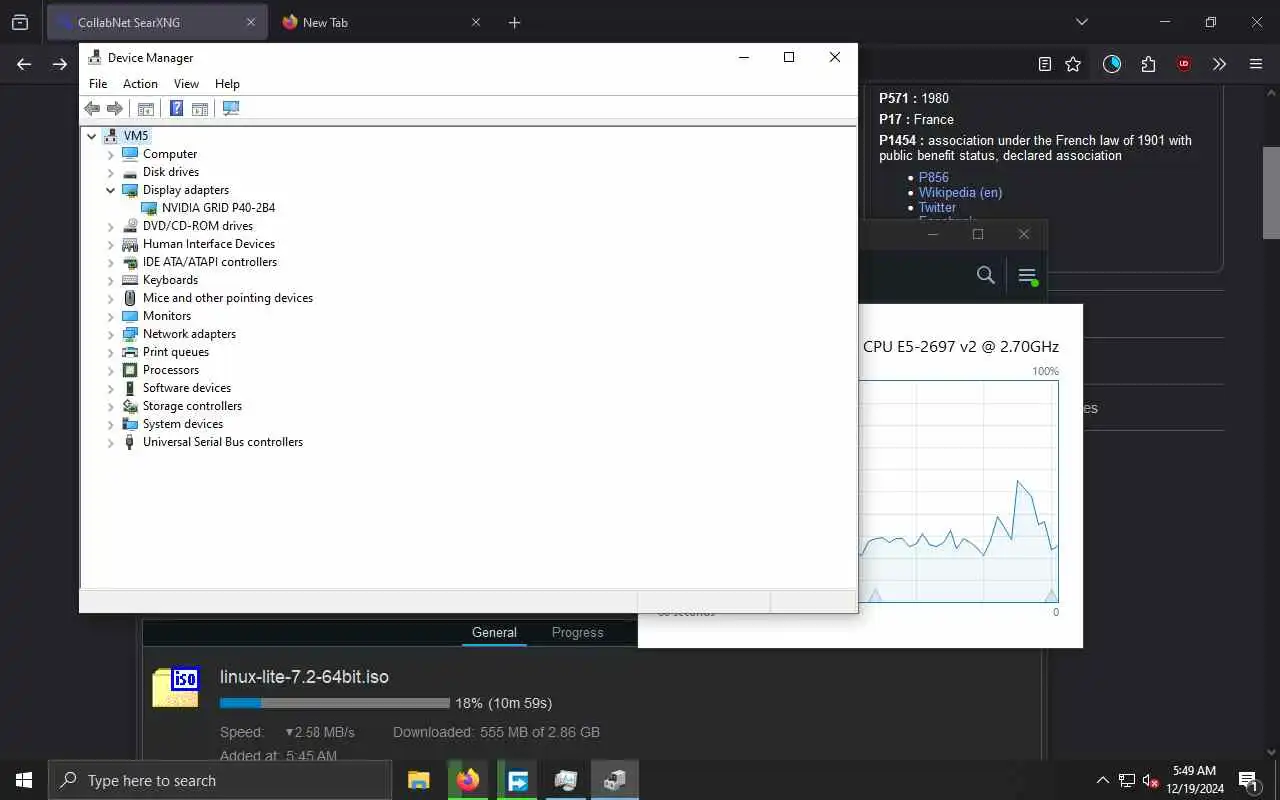Click the blue question-mark Help toolbar icon
Screen dimensions: 1280x800
click(x=176, y=108)
